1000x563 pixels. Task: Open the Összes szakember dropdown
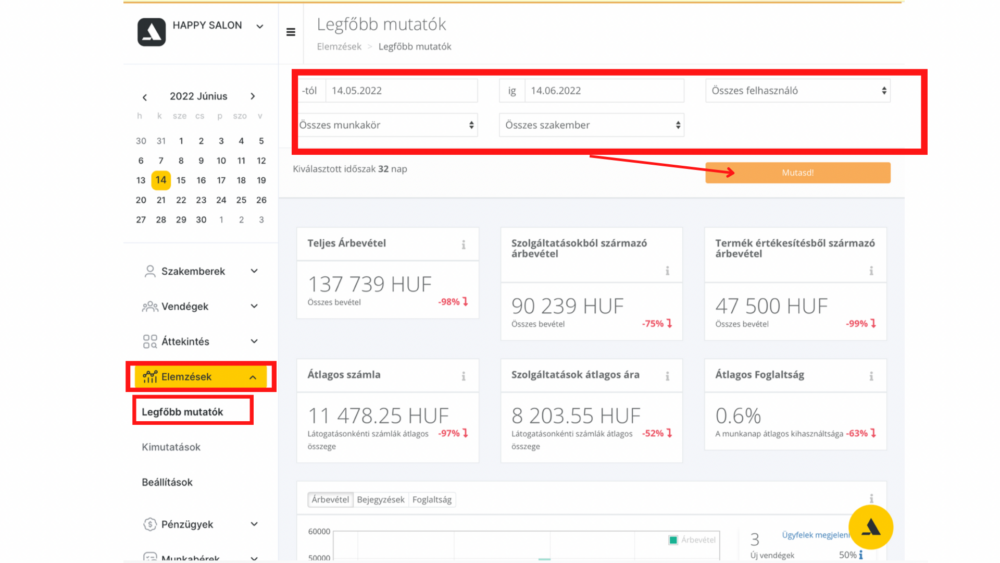[591, 125]
